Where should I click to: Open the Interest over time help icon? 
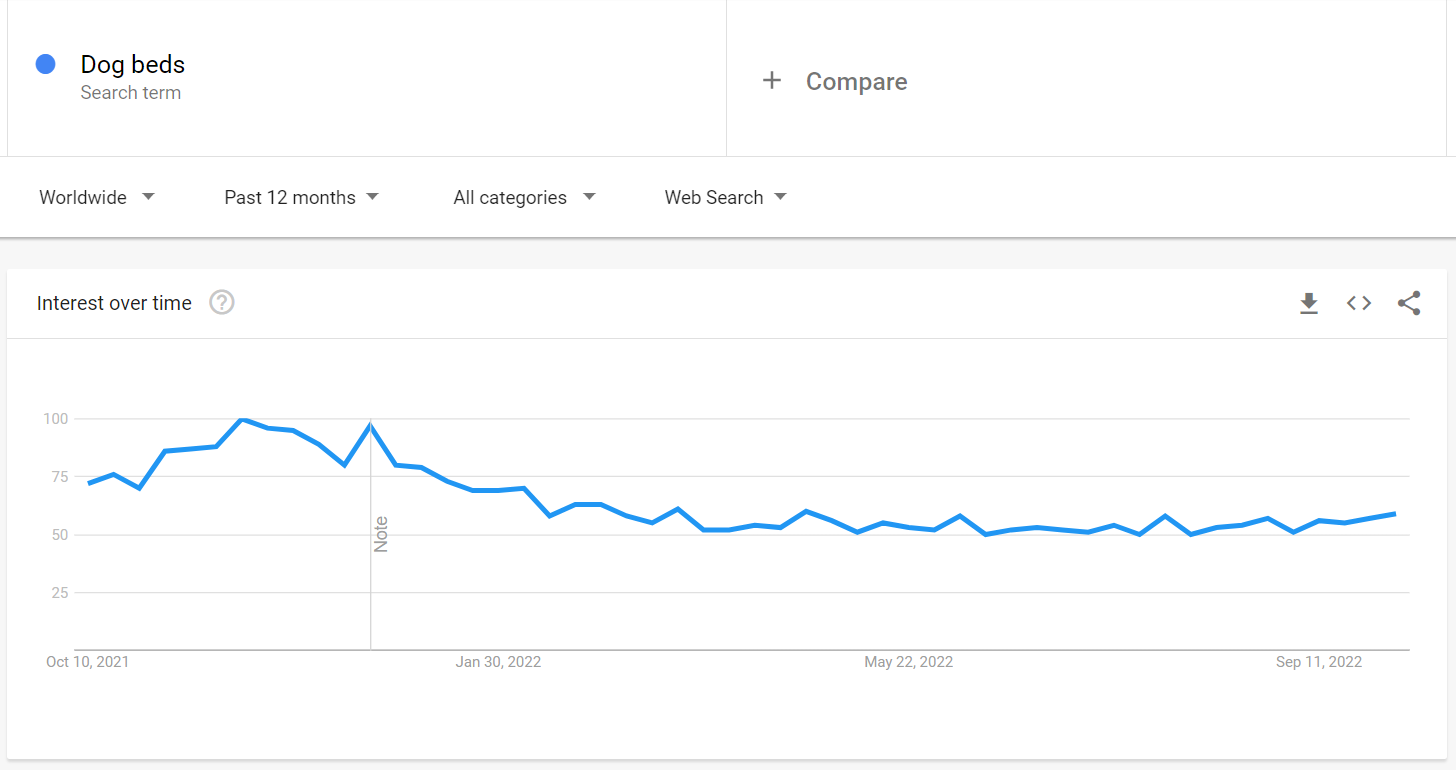coord(222,303)
